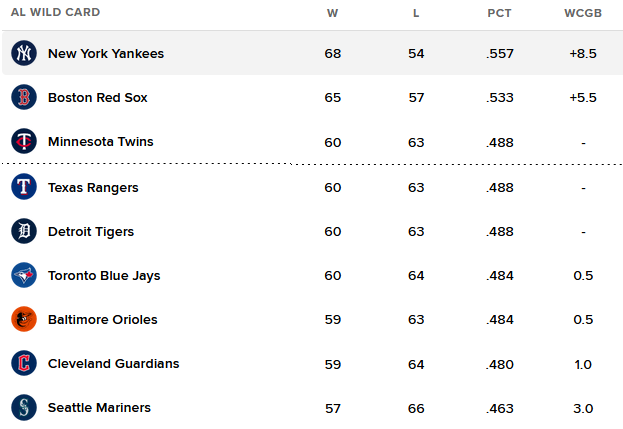Screen dimensions: 623x429
Task: Click the Toronto Blue Jays logo icon
Action: pos(24,275)
